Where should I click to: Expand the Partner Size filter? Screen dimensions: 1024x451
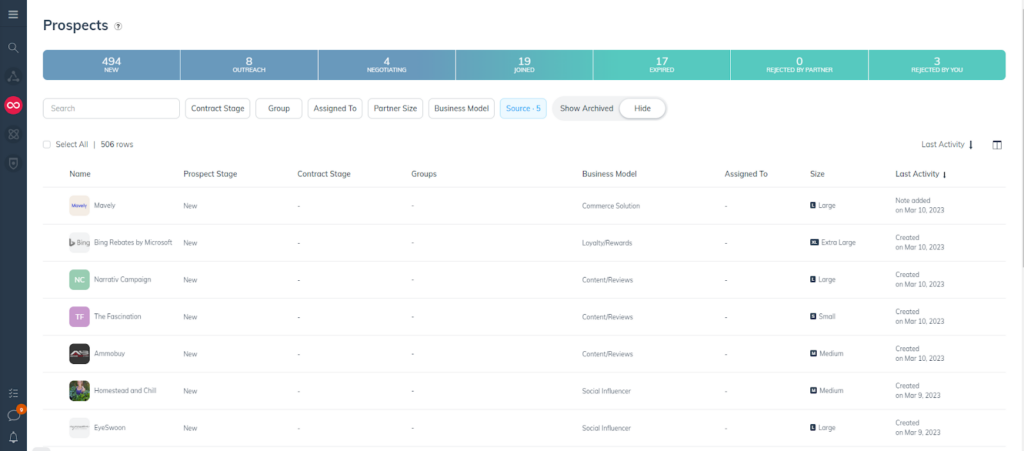pyautogui.click(x=395, y=108)
